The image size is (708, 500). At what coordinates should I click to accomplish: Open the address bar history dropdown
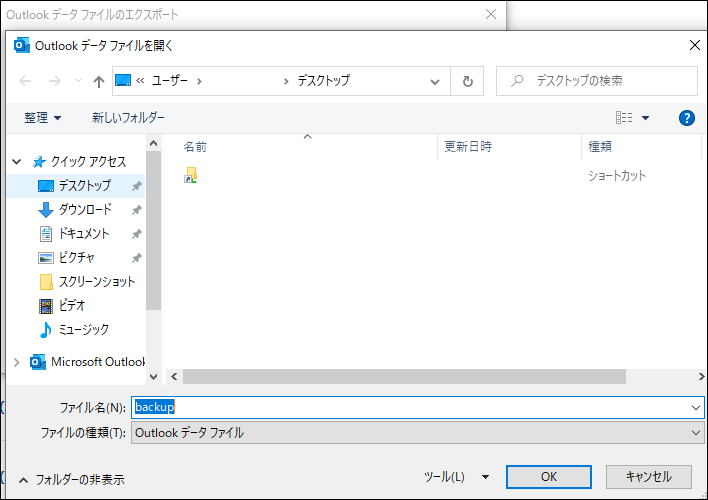435,82
